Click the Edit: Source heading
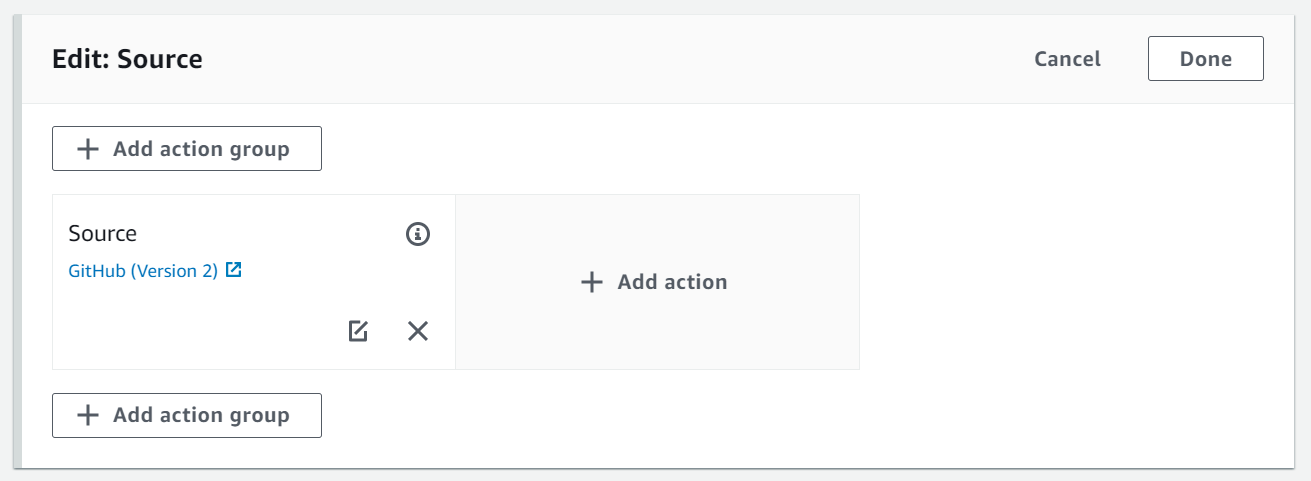 127,59
